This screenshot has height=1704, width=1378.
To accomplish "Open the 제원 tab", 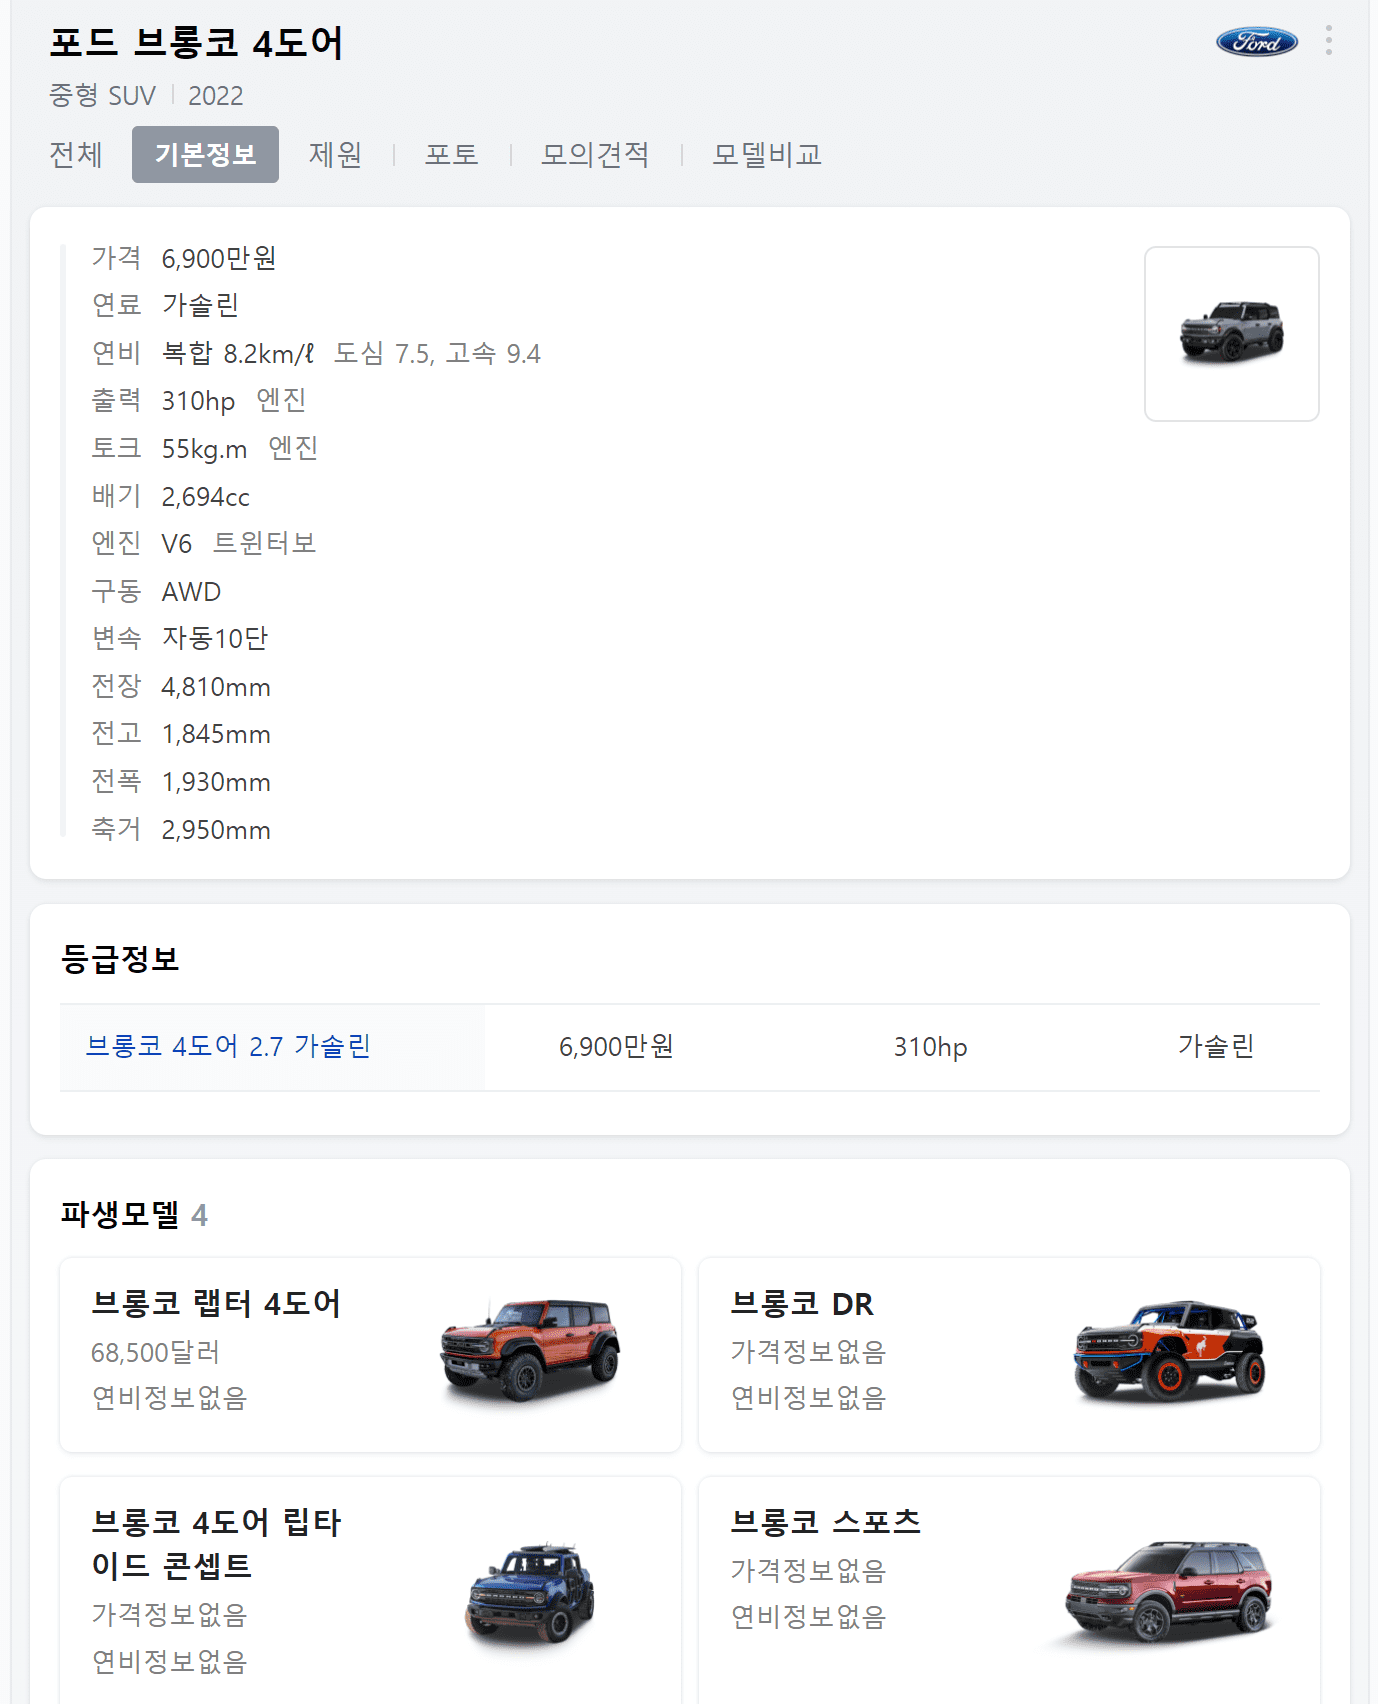I will pos(335,154).
